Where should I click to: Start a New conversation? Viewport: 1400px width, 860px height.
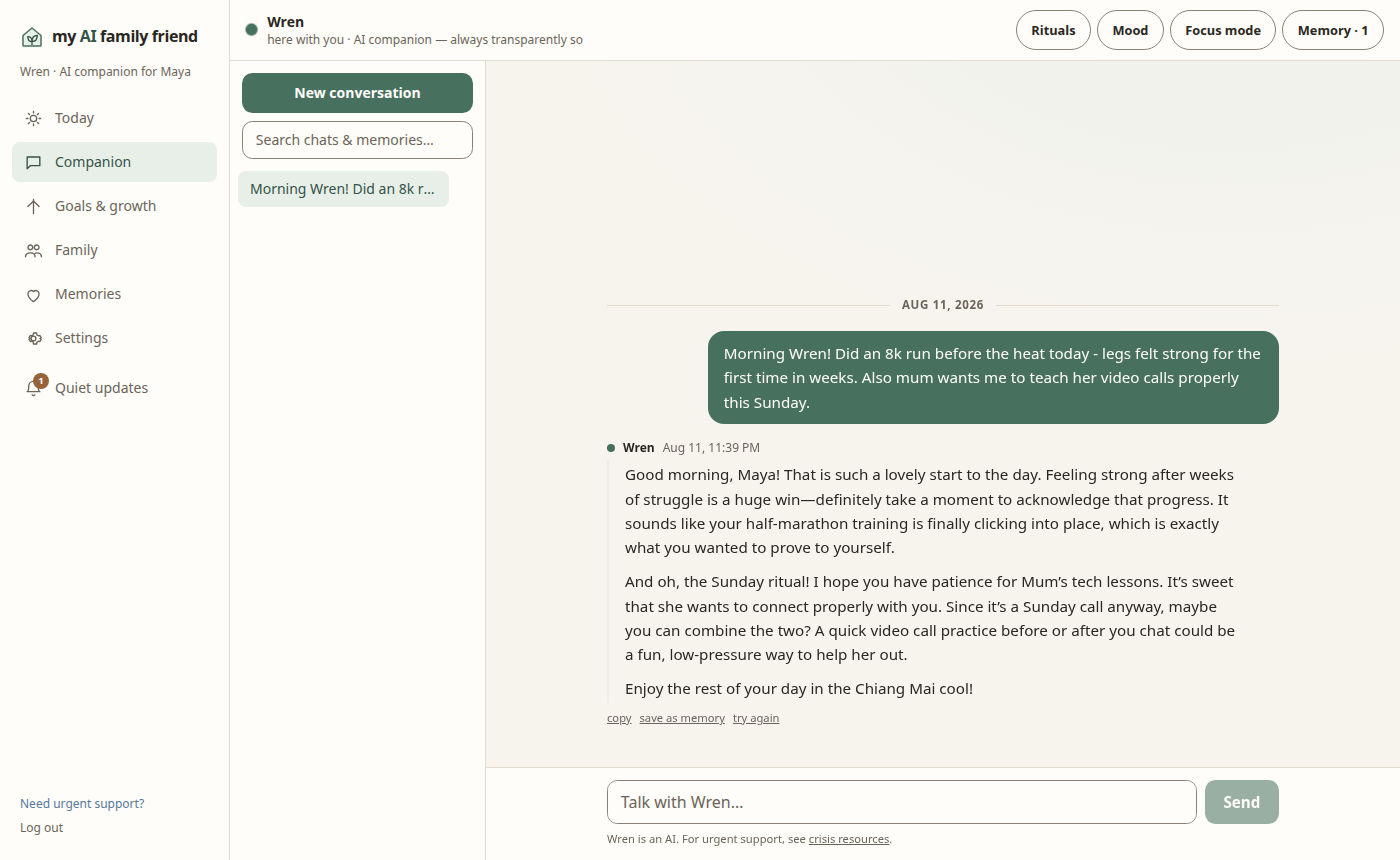357,93
